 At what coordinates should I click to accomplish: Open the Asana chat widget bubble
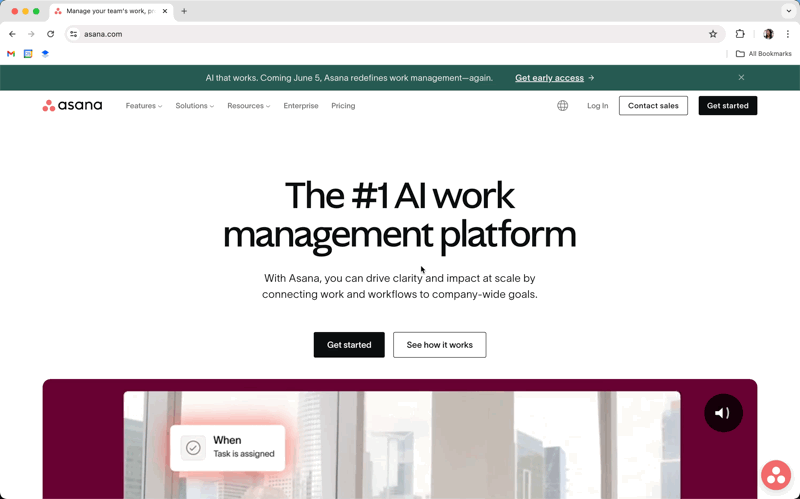(775, 475)
